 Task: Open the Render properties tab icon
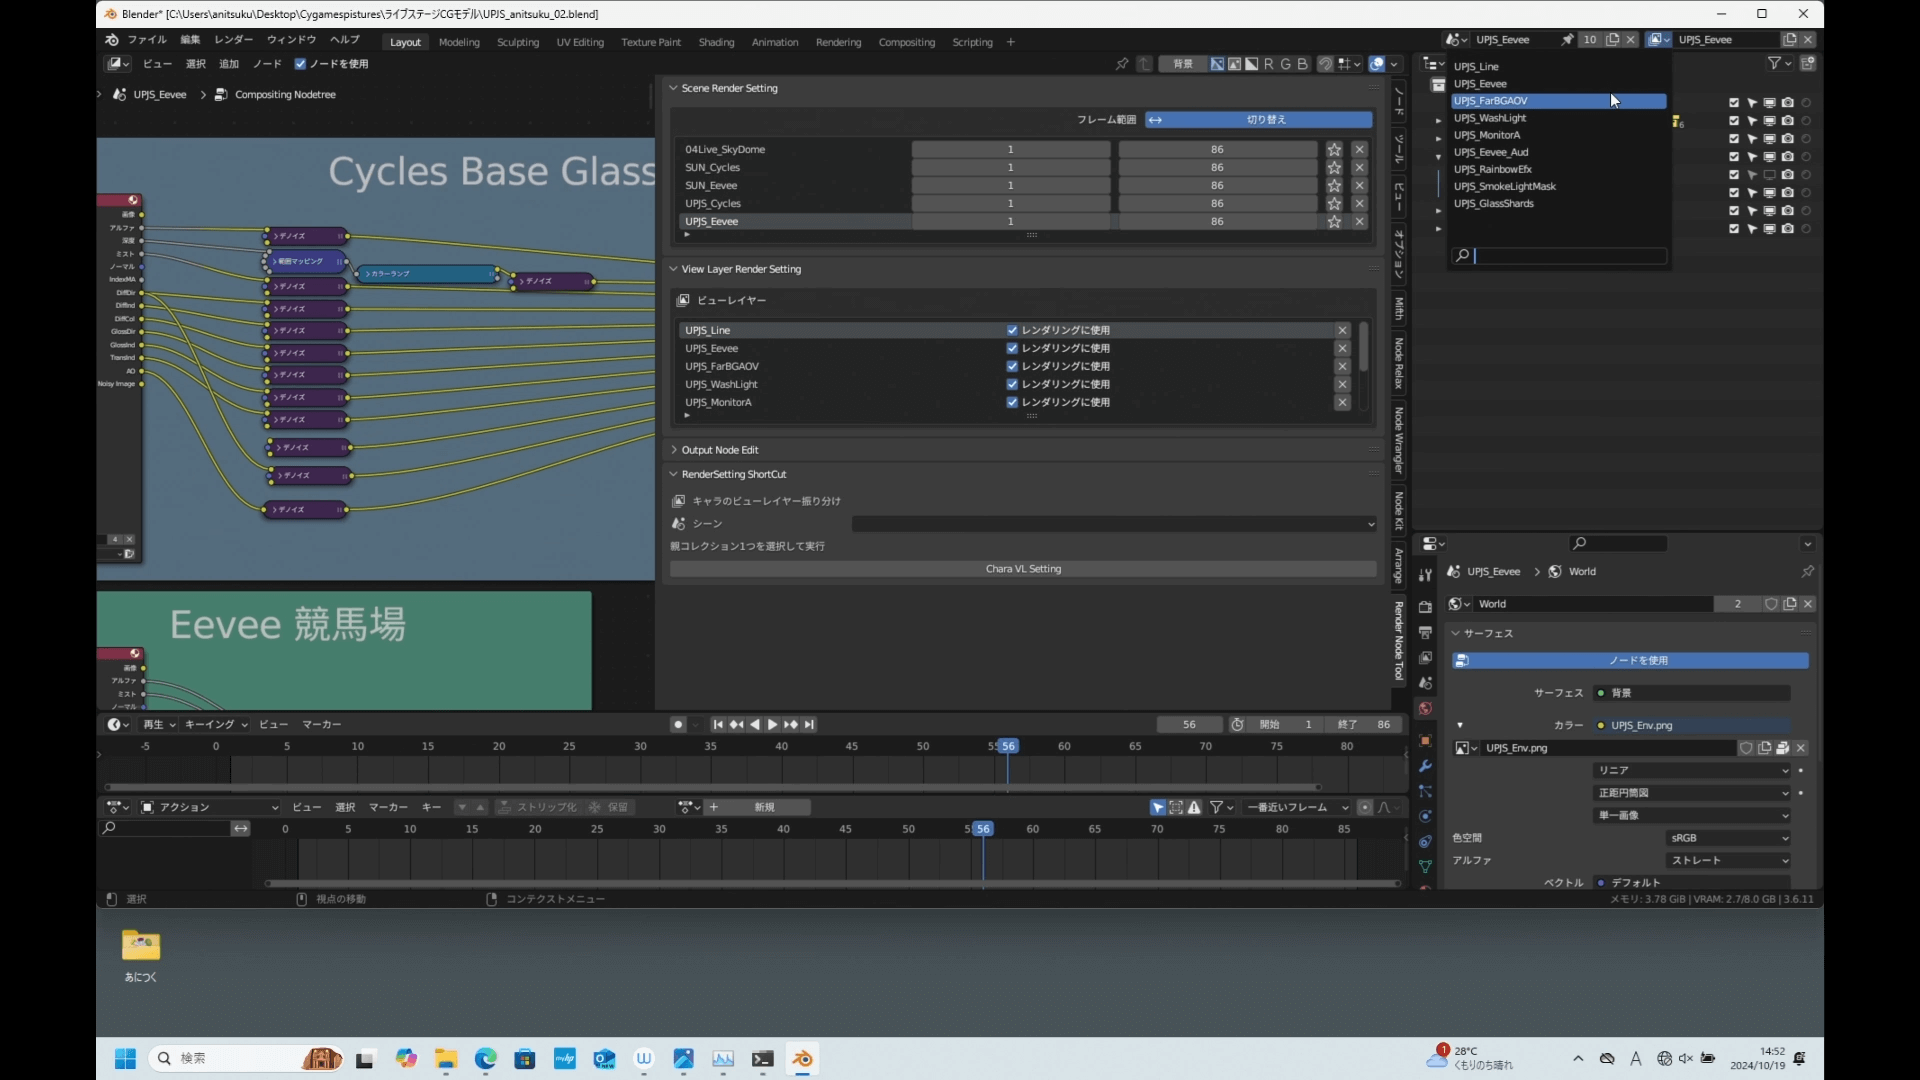1425,607
